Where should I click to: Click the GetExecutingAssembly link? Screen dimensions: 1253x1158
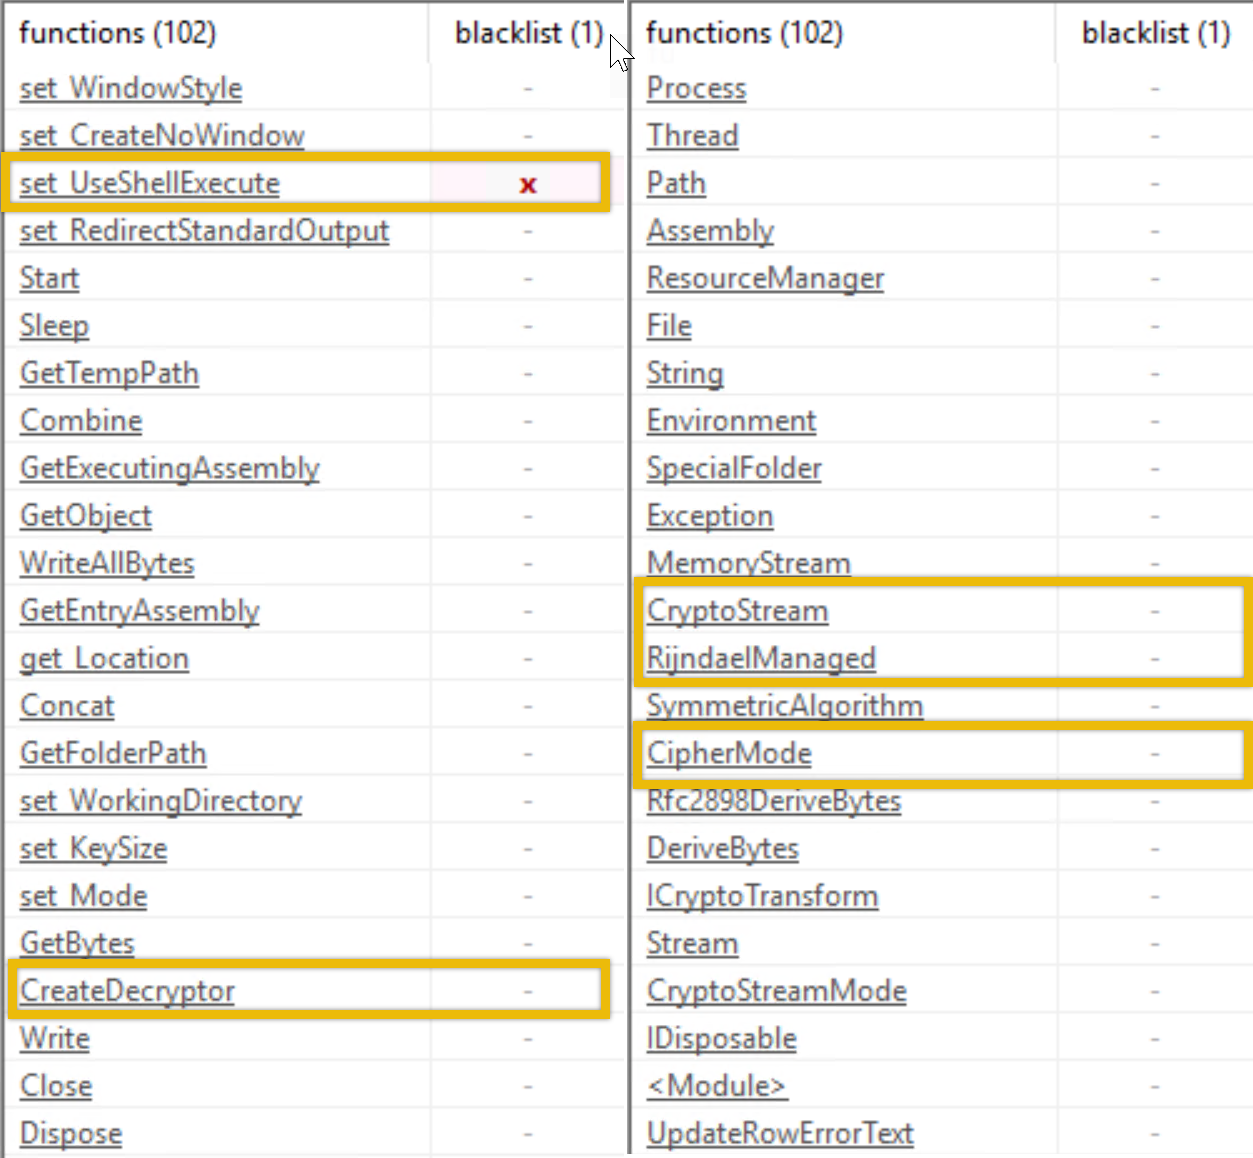(x=169, y=468)
